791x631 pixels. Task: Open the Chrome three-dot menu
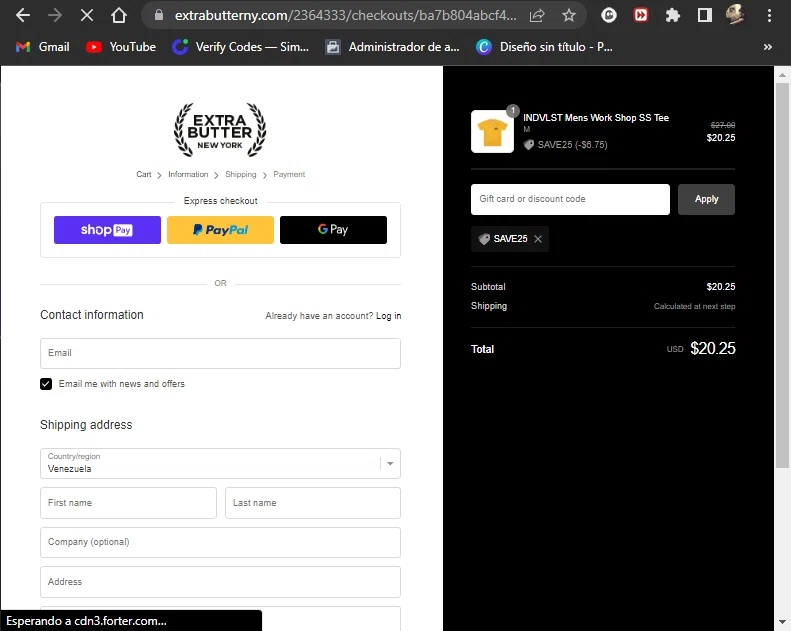coord(769,16)
